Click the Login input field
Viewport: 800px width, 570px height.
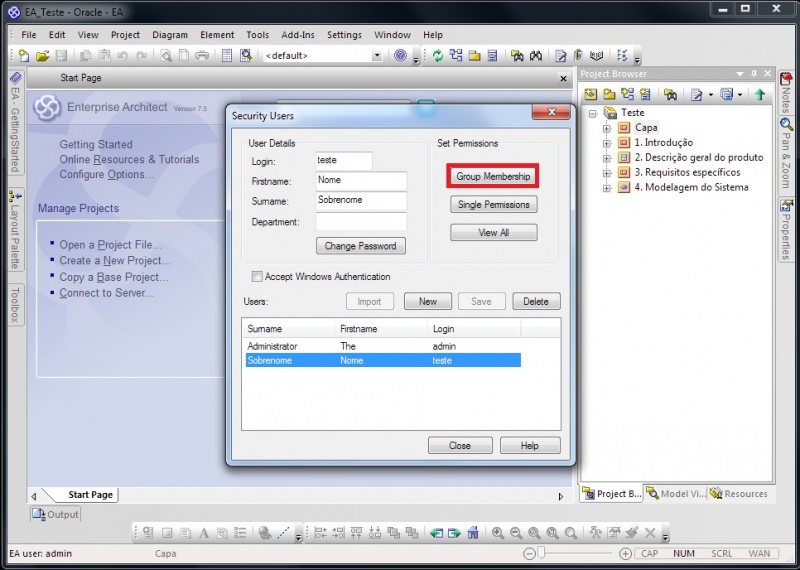pyautogui.click(x=343, y=160)
